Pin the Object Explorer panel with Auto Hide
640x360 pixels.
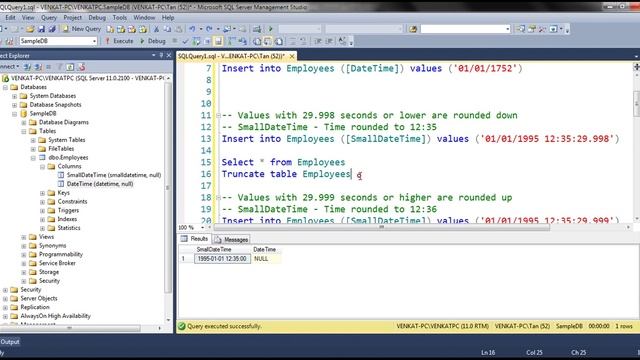point(161,55)
